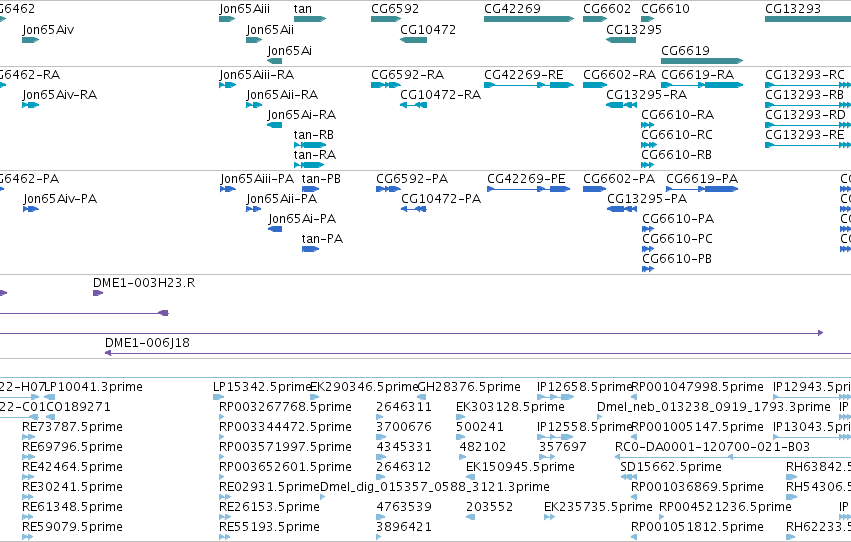851x542 pixels.
Task: Click the CG10472-RA transcript
Action: click(x=413, y=105)
